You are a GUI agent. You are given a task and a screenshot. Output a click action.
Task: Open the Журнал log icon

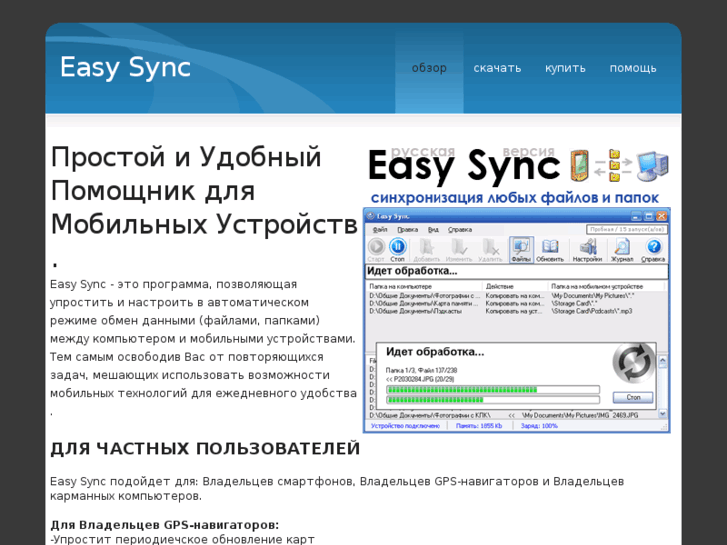(622, 250)
